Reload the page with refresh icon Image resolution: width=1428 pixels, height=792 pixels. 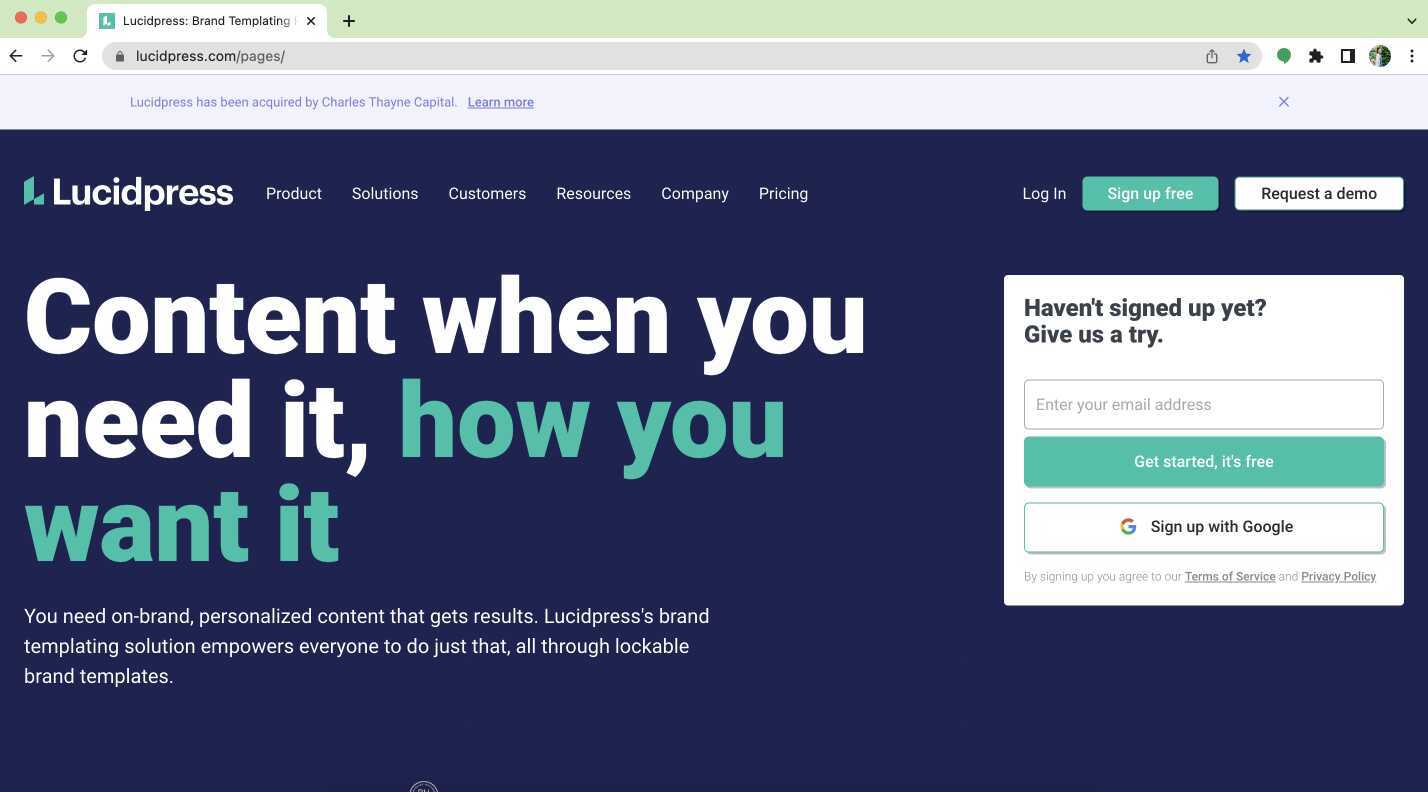point(80,56)
